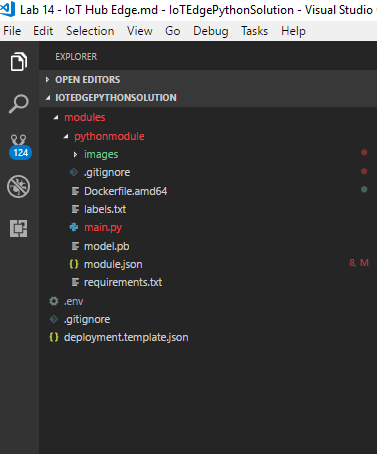Screen dimensions: 377x454
Task: Open main.py file
Action: 103,227
